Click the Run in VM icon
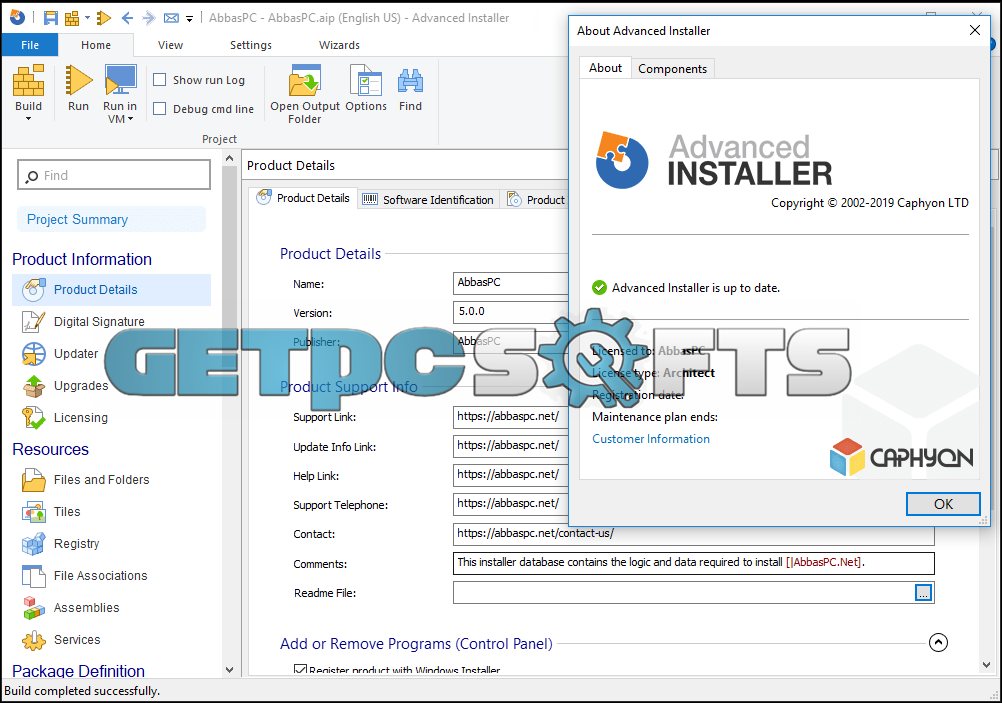Viewport: 1002px width, 703px height. (x=120, y=81)
